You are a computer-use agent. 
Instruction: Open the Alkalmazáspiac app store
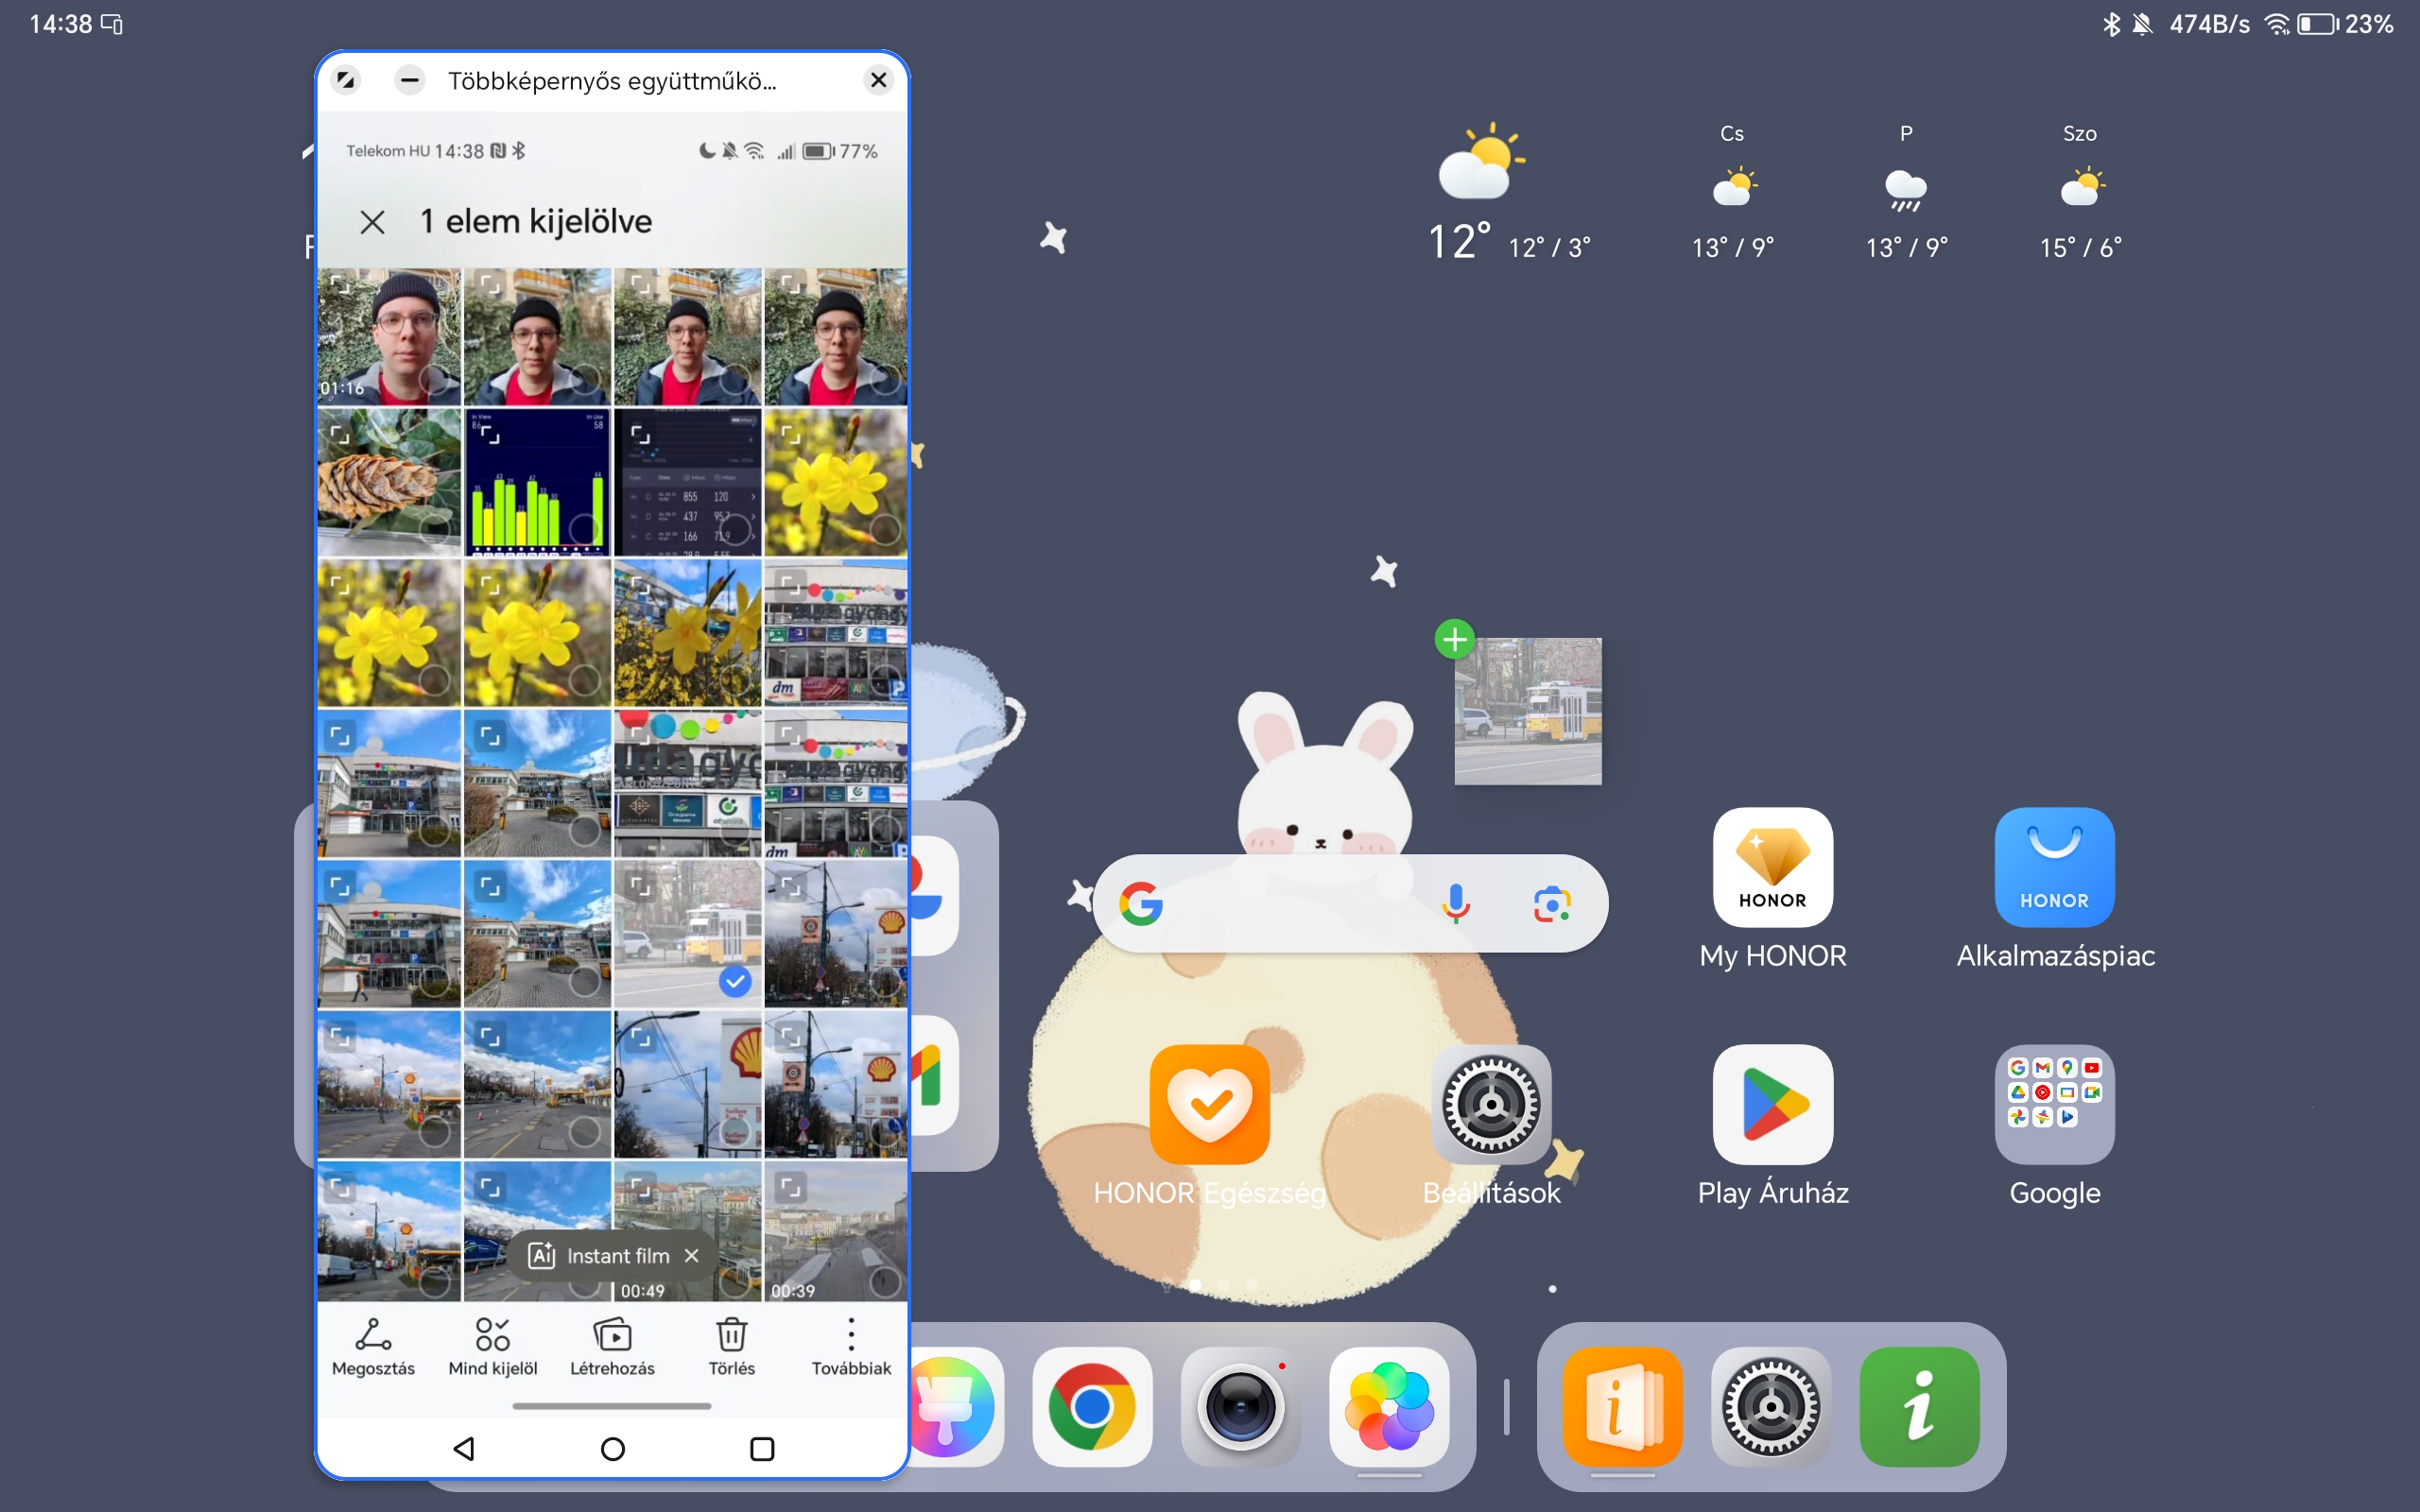pos(2055,889)
